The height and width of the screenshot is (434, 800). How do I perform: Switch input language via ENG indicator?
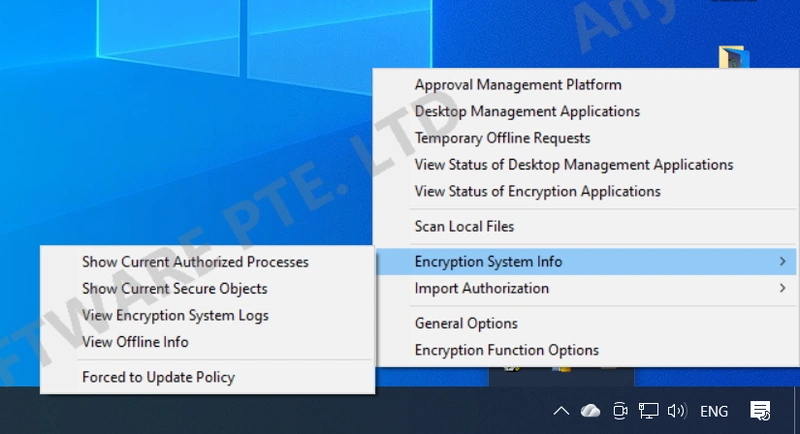coord(714,412)
